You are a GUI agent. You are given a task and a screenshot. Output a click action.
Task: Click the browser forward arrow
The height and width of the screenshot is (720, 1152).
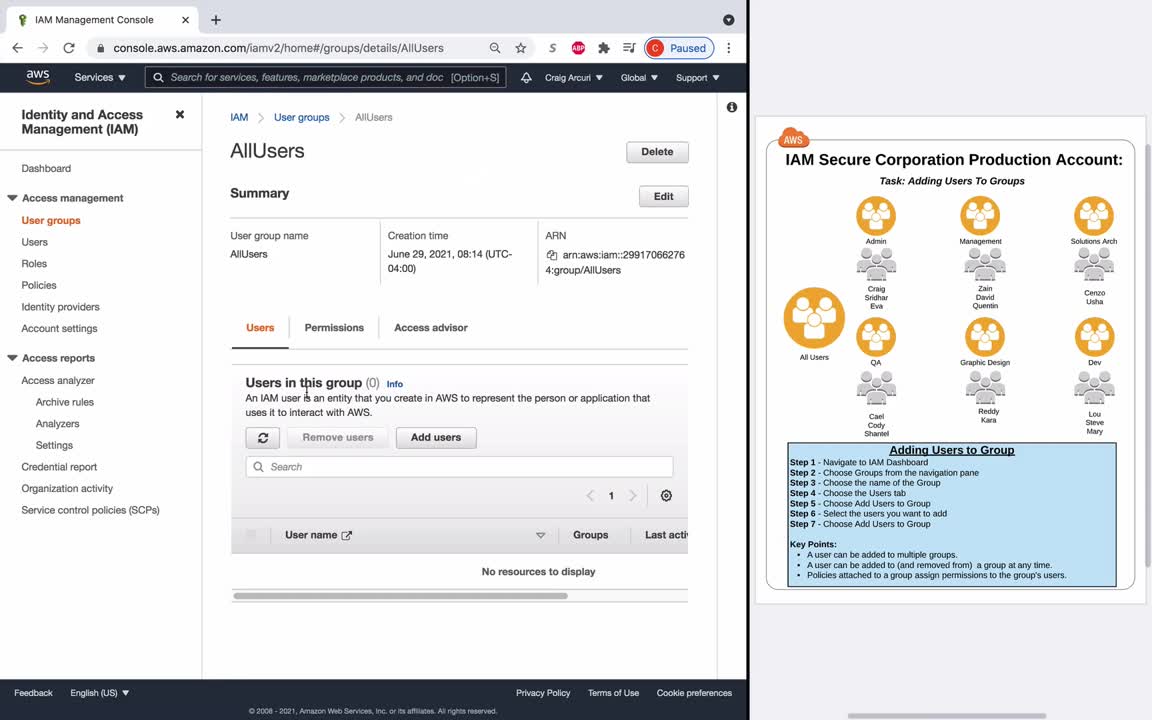[x=43, y=48]
